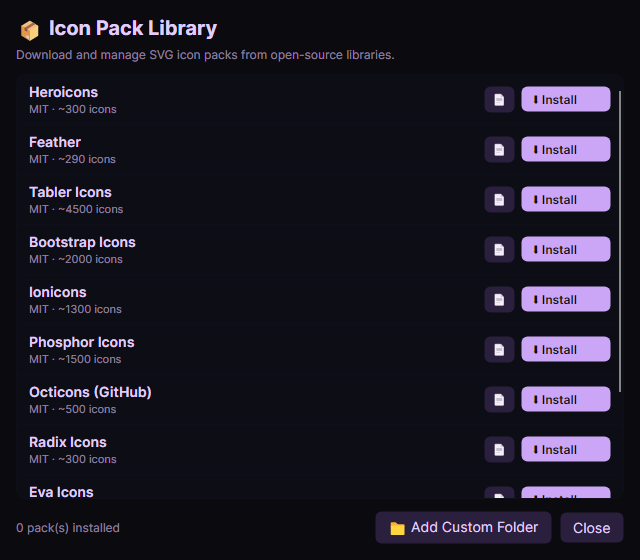This screenshot has height=560, width=640.
Task: Click the 'MIT · ~1500 icons' text
Action: [x=75, y=359]
